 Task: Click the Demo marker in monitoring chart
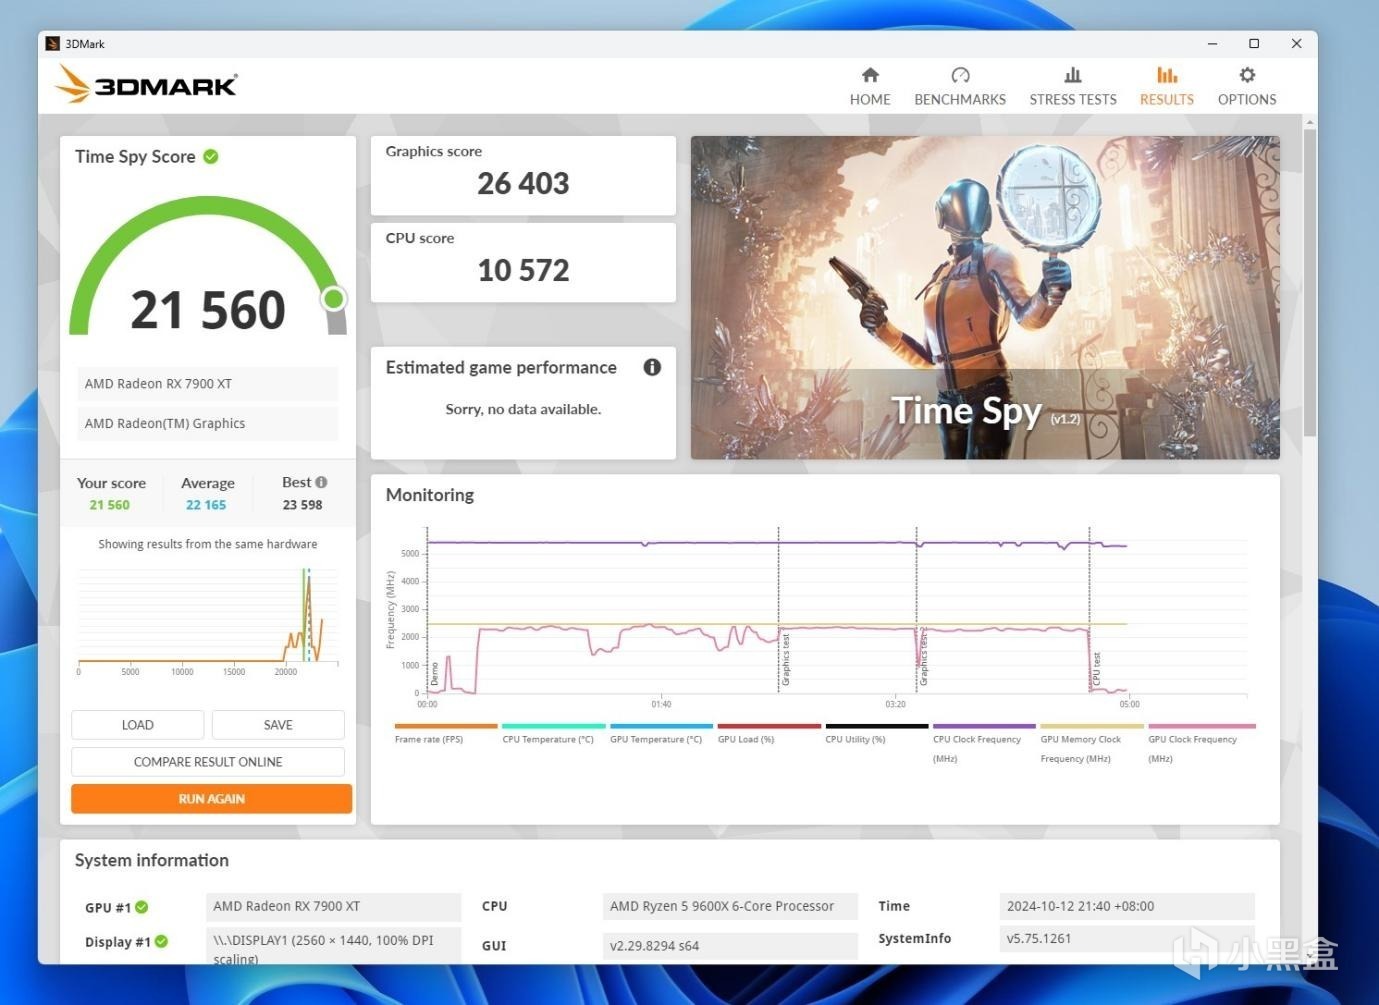(x=435, y=673)
